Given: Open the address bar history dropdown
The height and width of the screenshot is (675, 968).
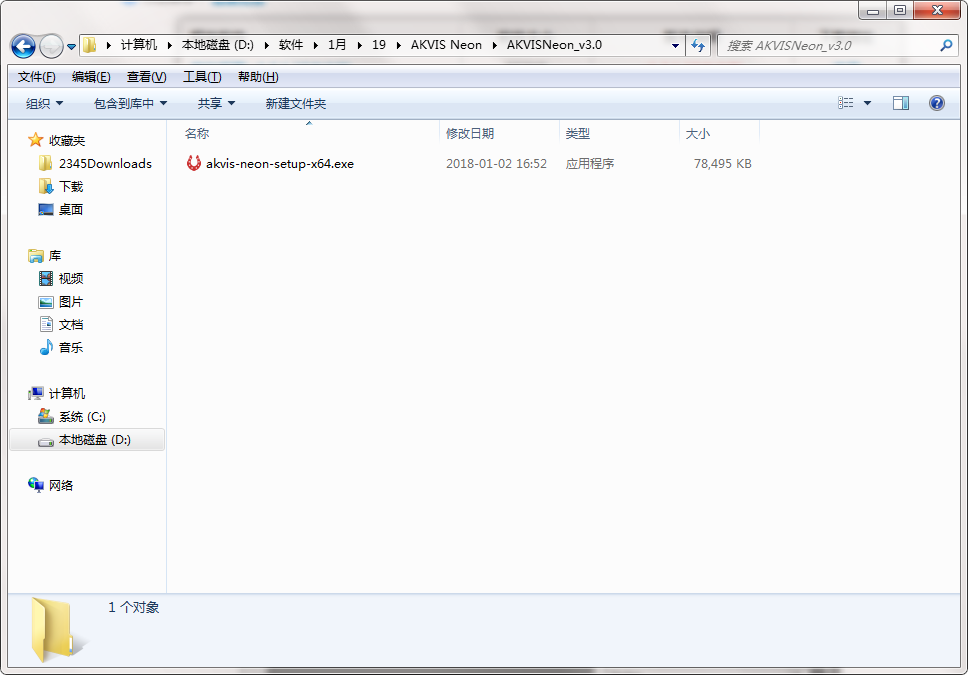Looking at the screenshot, I should [x=675, y=46].
